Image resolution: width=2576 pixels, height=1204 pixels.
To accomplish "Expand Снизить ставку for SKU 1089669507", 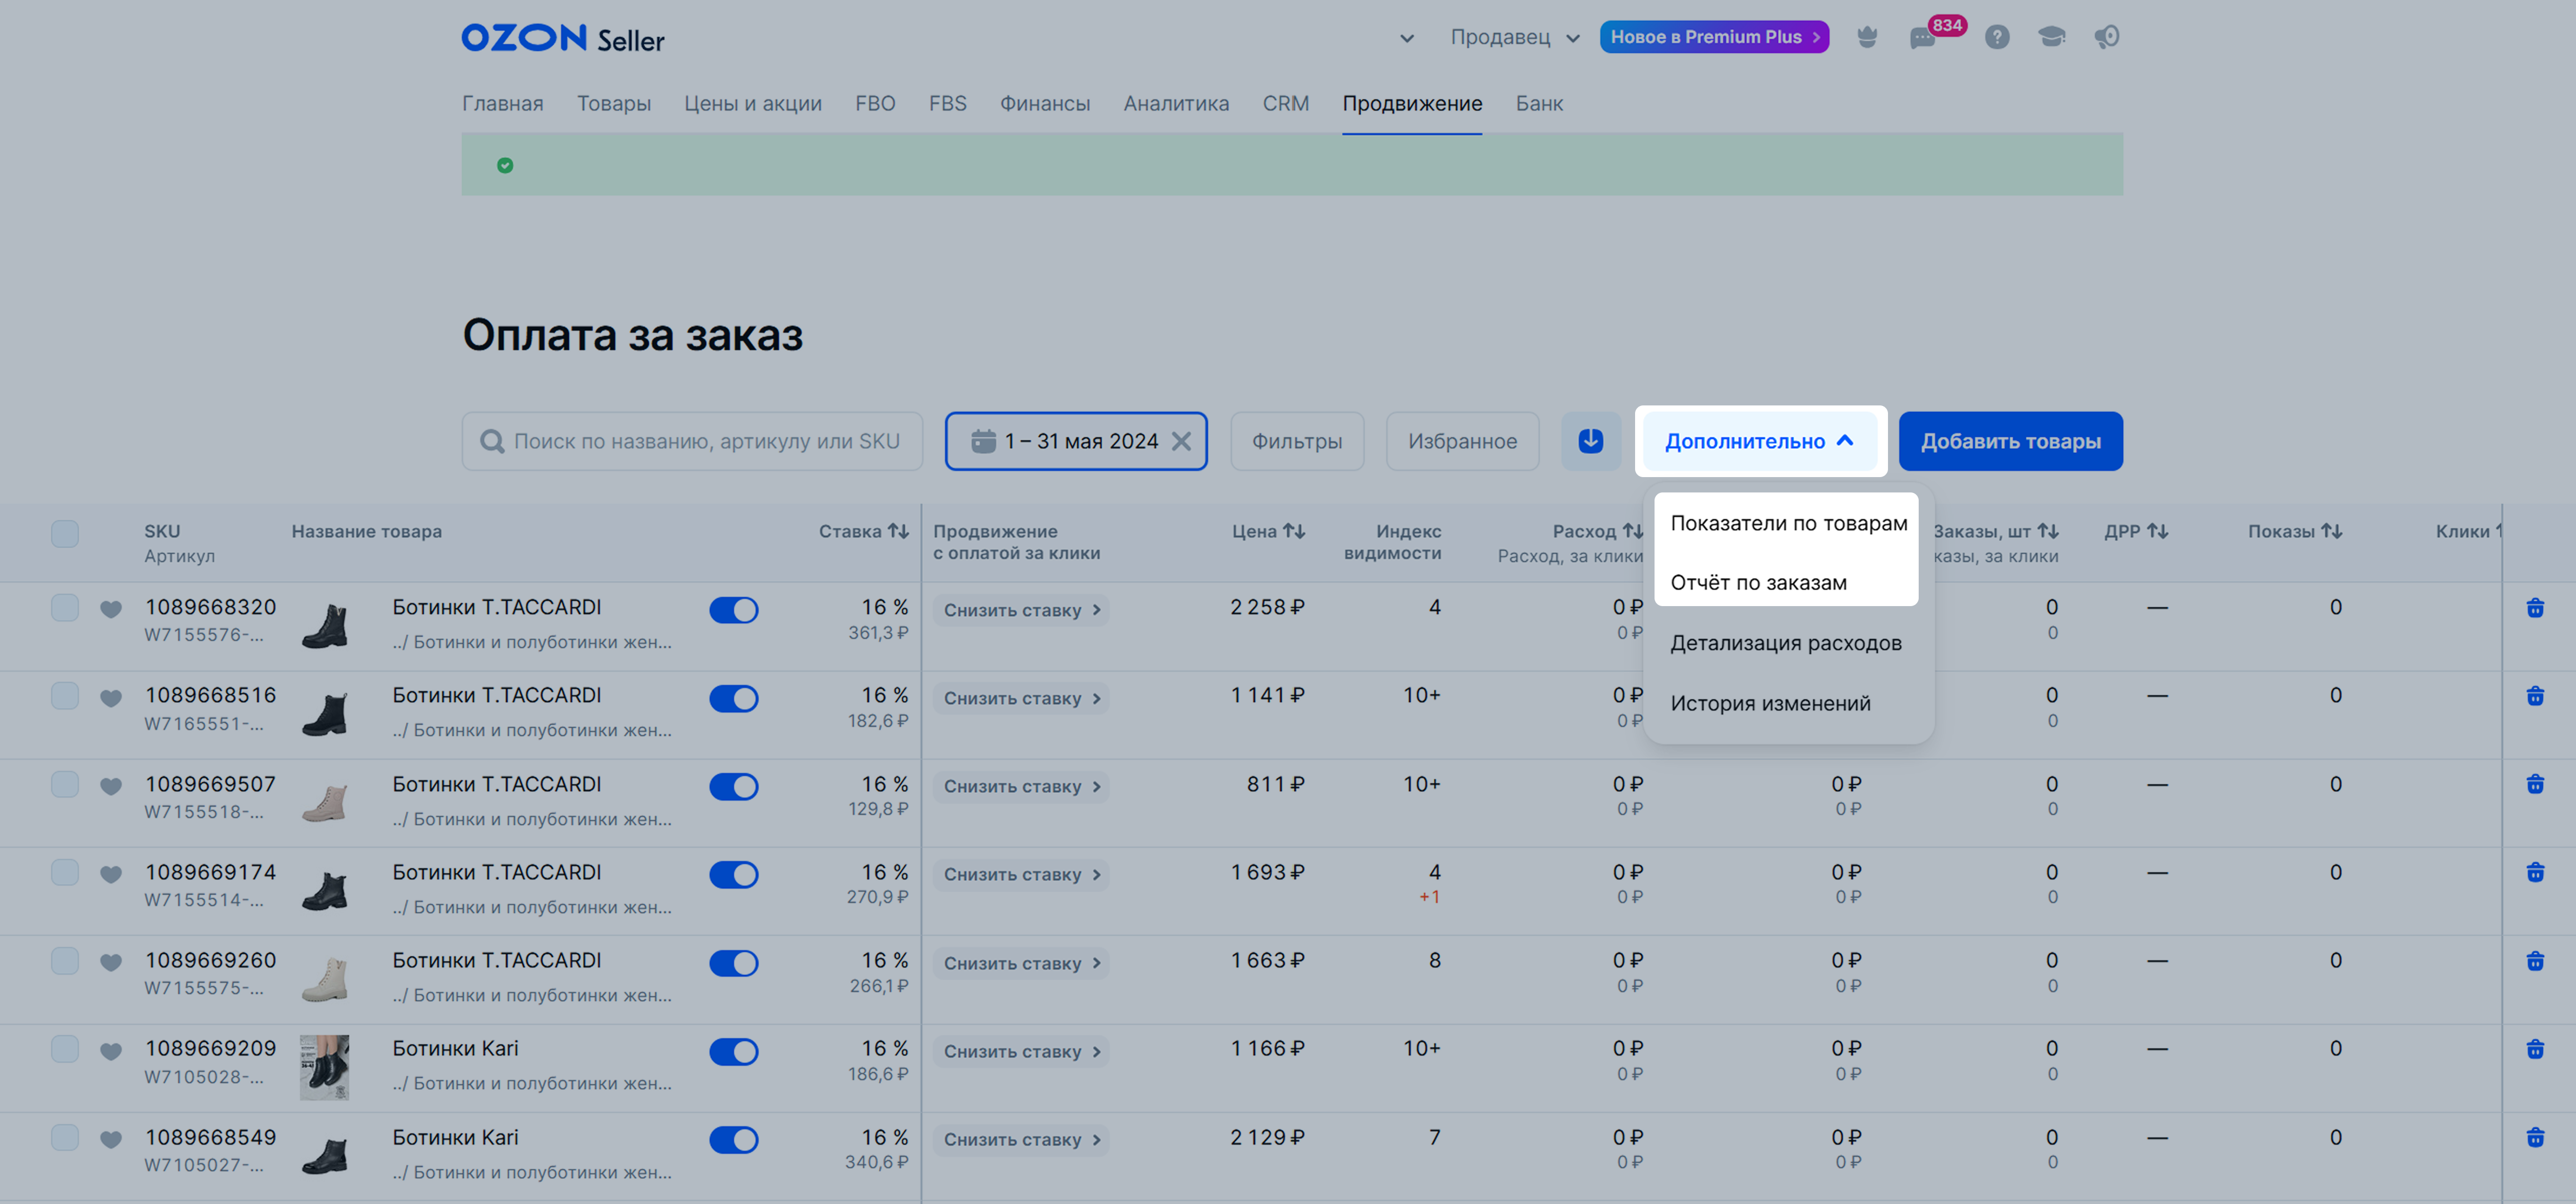I will point(1021,786).
